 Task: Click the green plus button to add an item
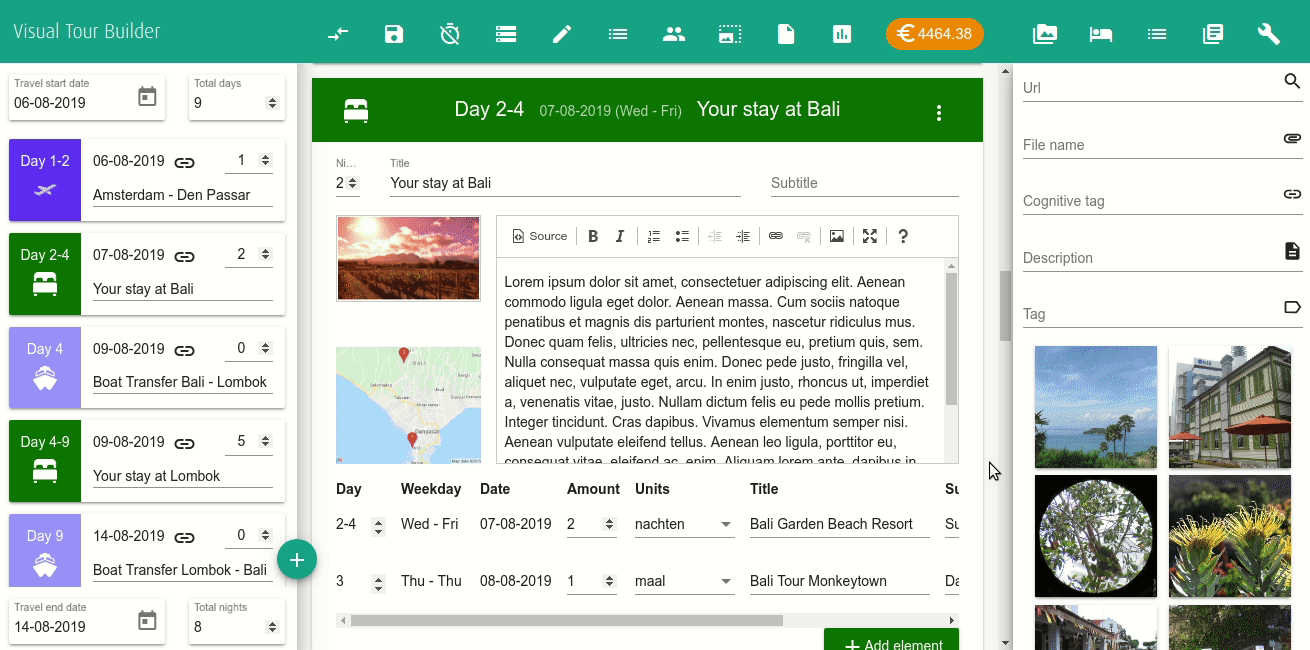[297, 559]
